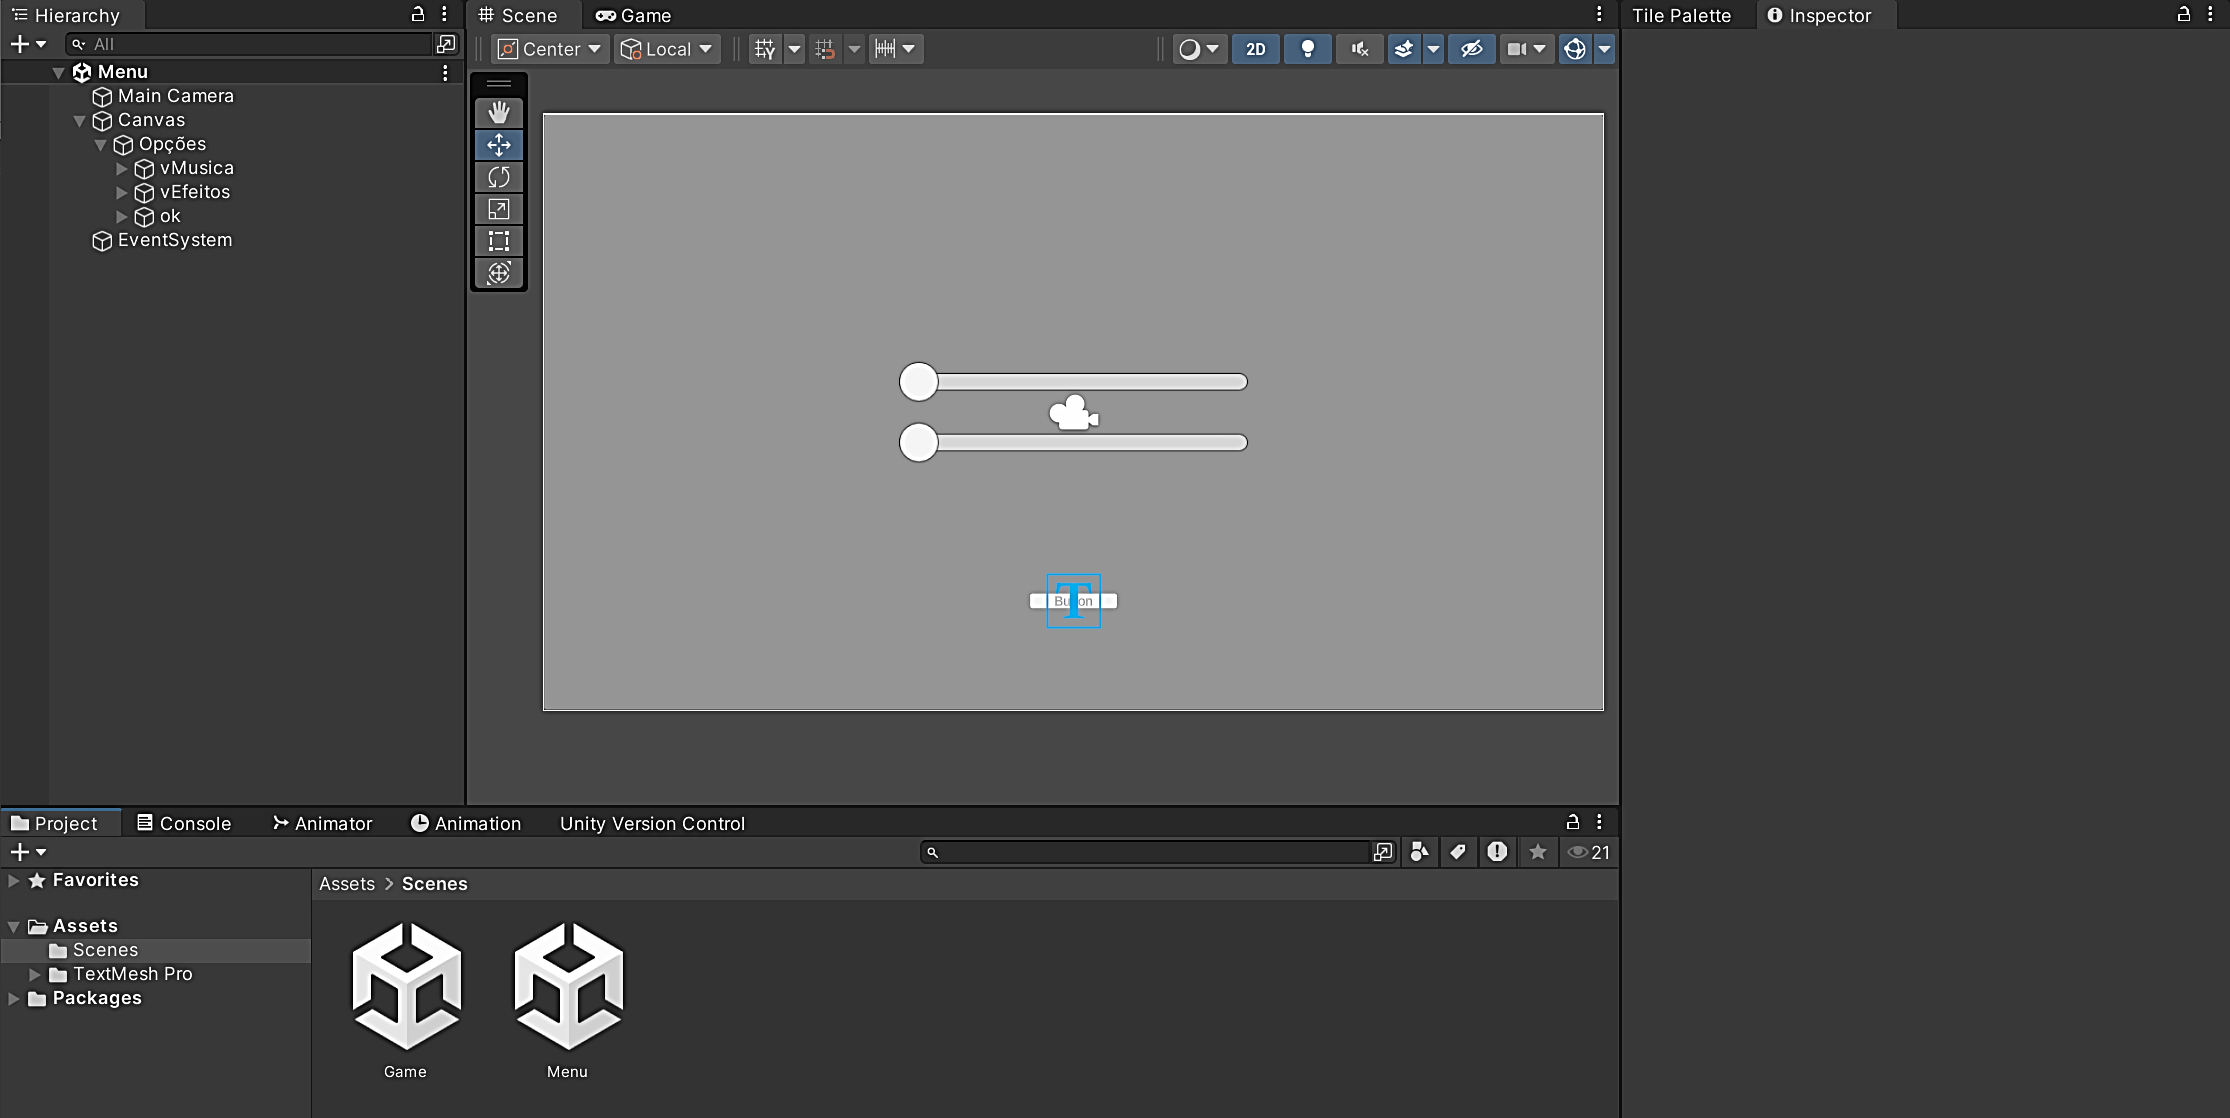Expand the vMusica hierarchy item
The width and height of the screenshot is (2230, 1118).
pyautogui.click(x=122, y=168)
